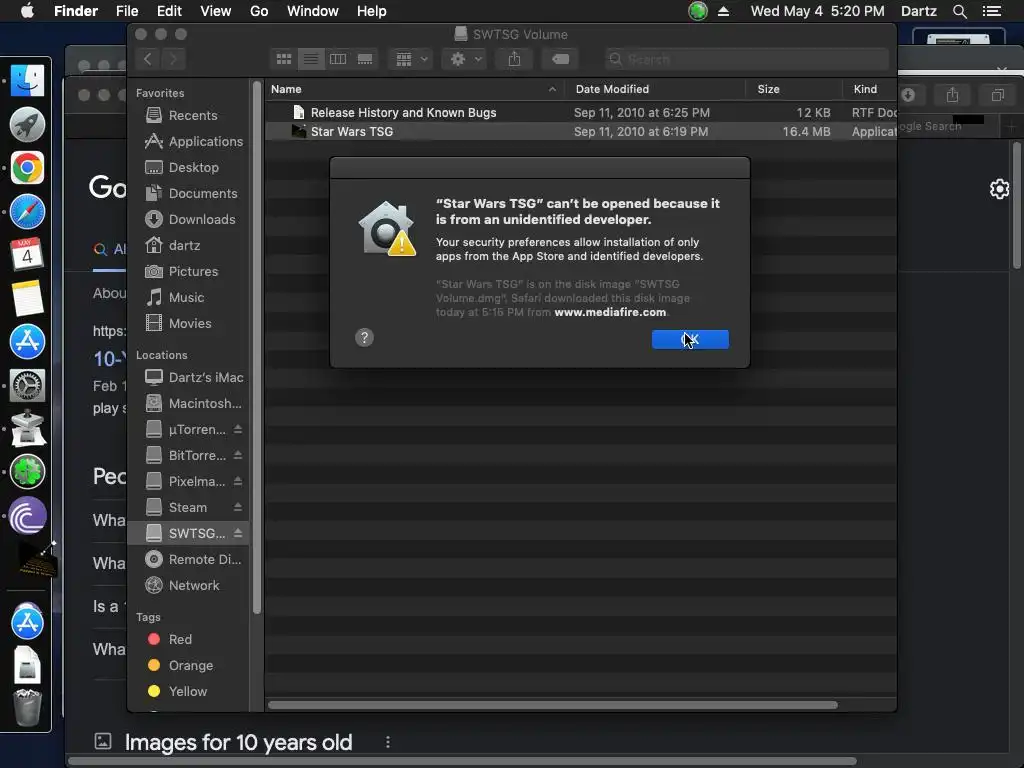The height and width of the screenshot is (768, 1024).
Task: Sort by Name column header
Action: [x=414, y=89]
